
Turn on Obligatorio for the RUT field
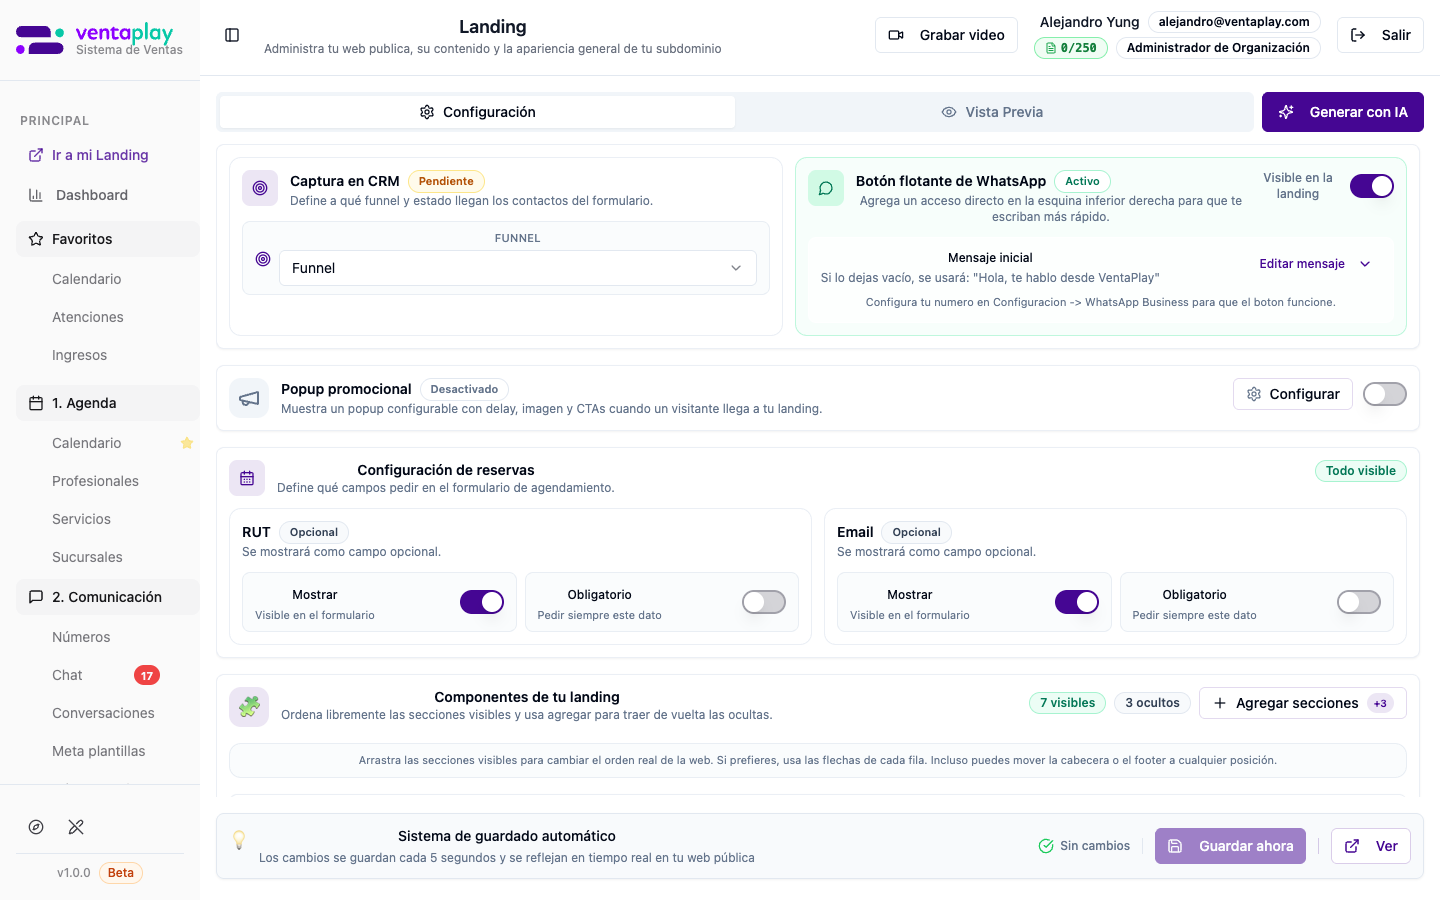pyautogui.click(x=763, y=602)
